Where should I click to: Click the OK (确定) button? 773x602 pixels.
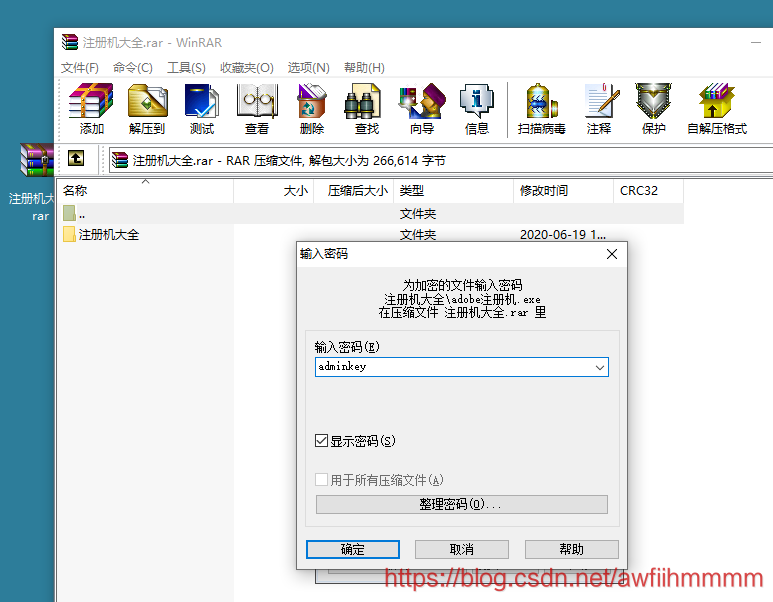tap(352, 549)
